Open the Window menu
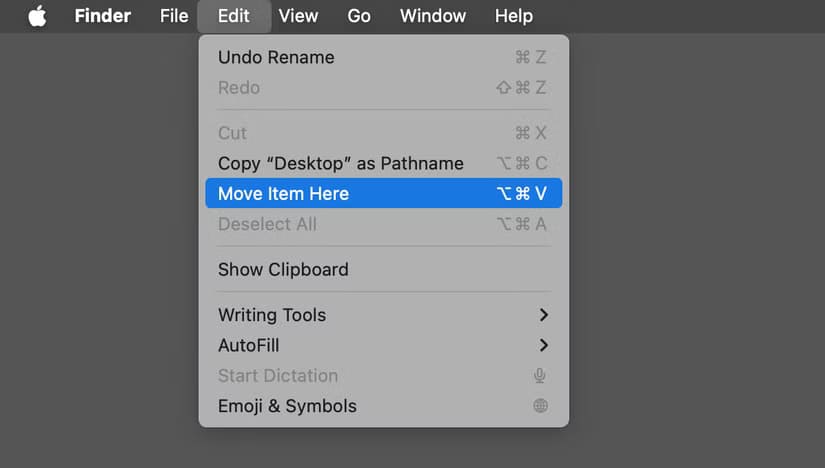 point(432,16)
